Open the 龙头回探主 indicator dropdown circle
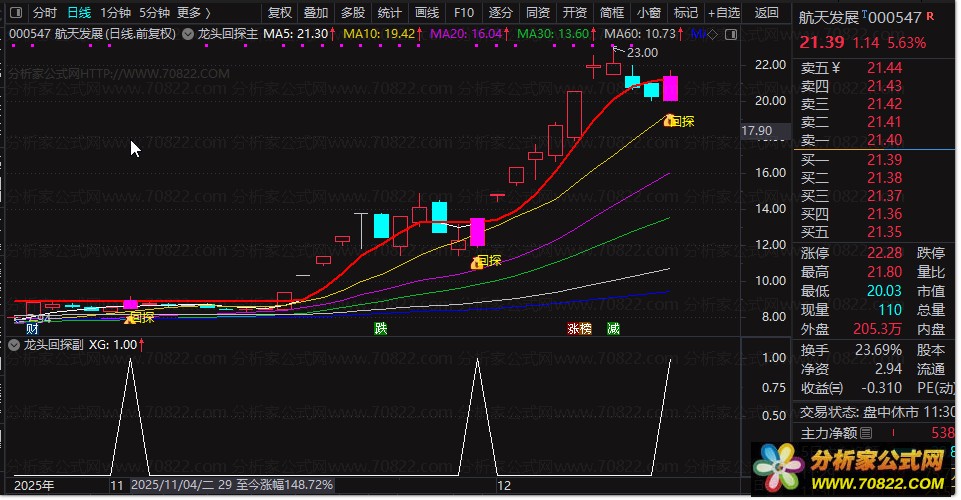Viewport: 961px width, 500px height. click(x=188, y=34)
